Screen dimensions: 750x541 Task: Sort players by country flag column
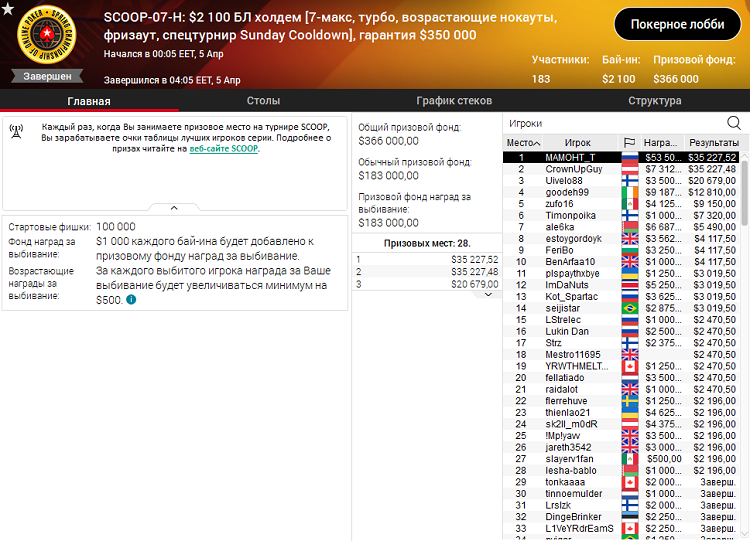click(629, 143)
